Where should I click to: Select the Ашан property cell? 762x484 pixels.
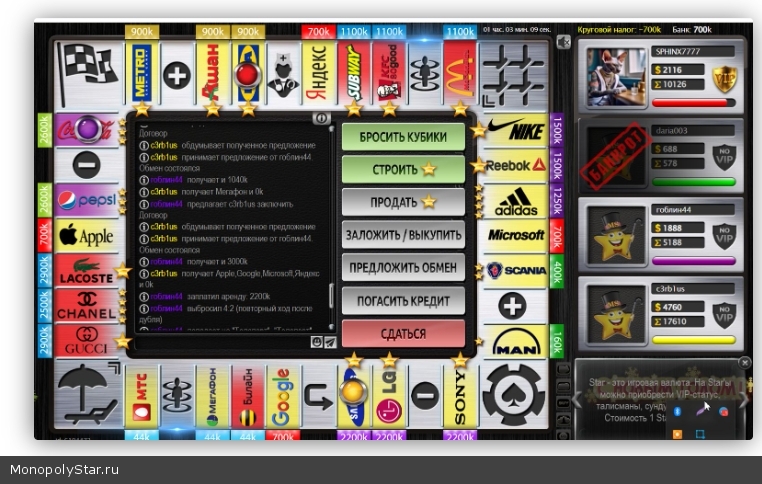[212, 75]
